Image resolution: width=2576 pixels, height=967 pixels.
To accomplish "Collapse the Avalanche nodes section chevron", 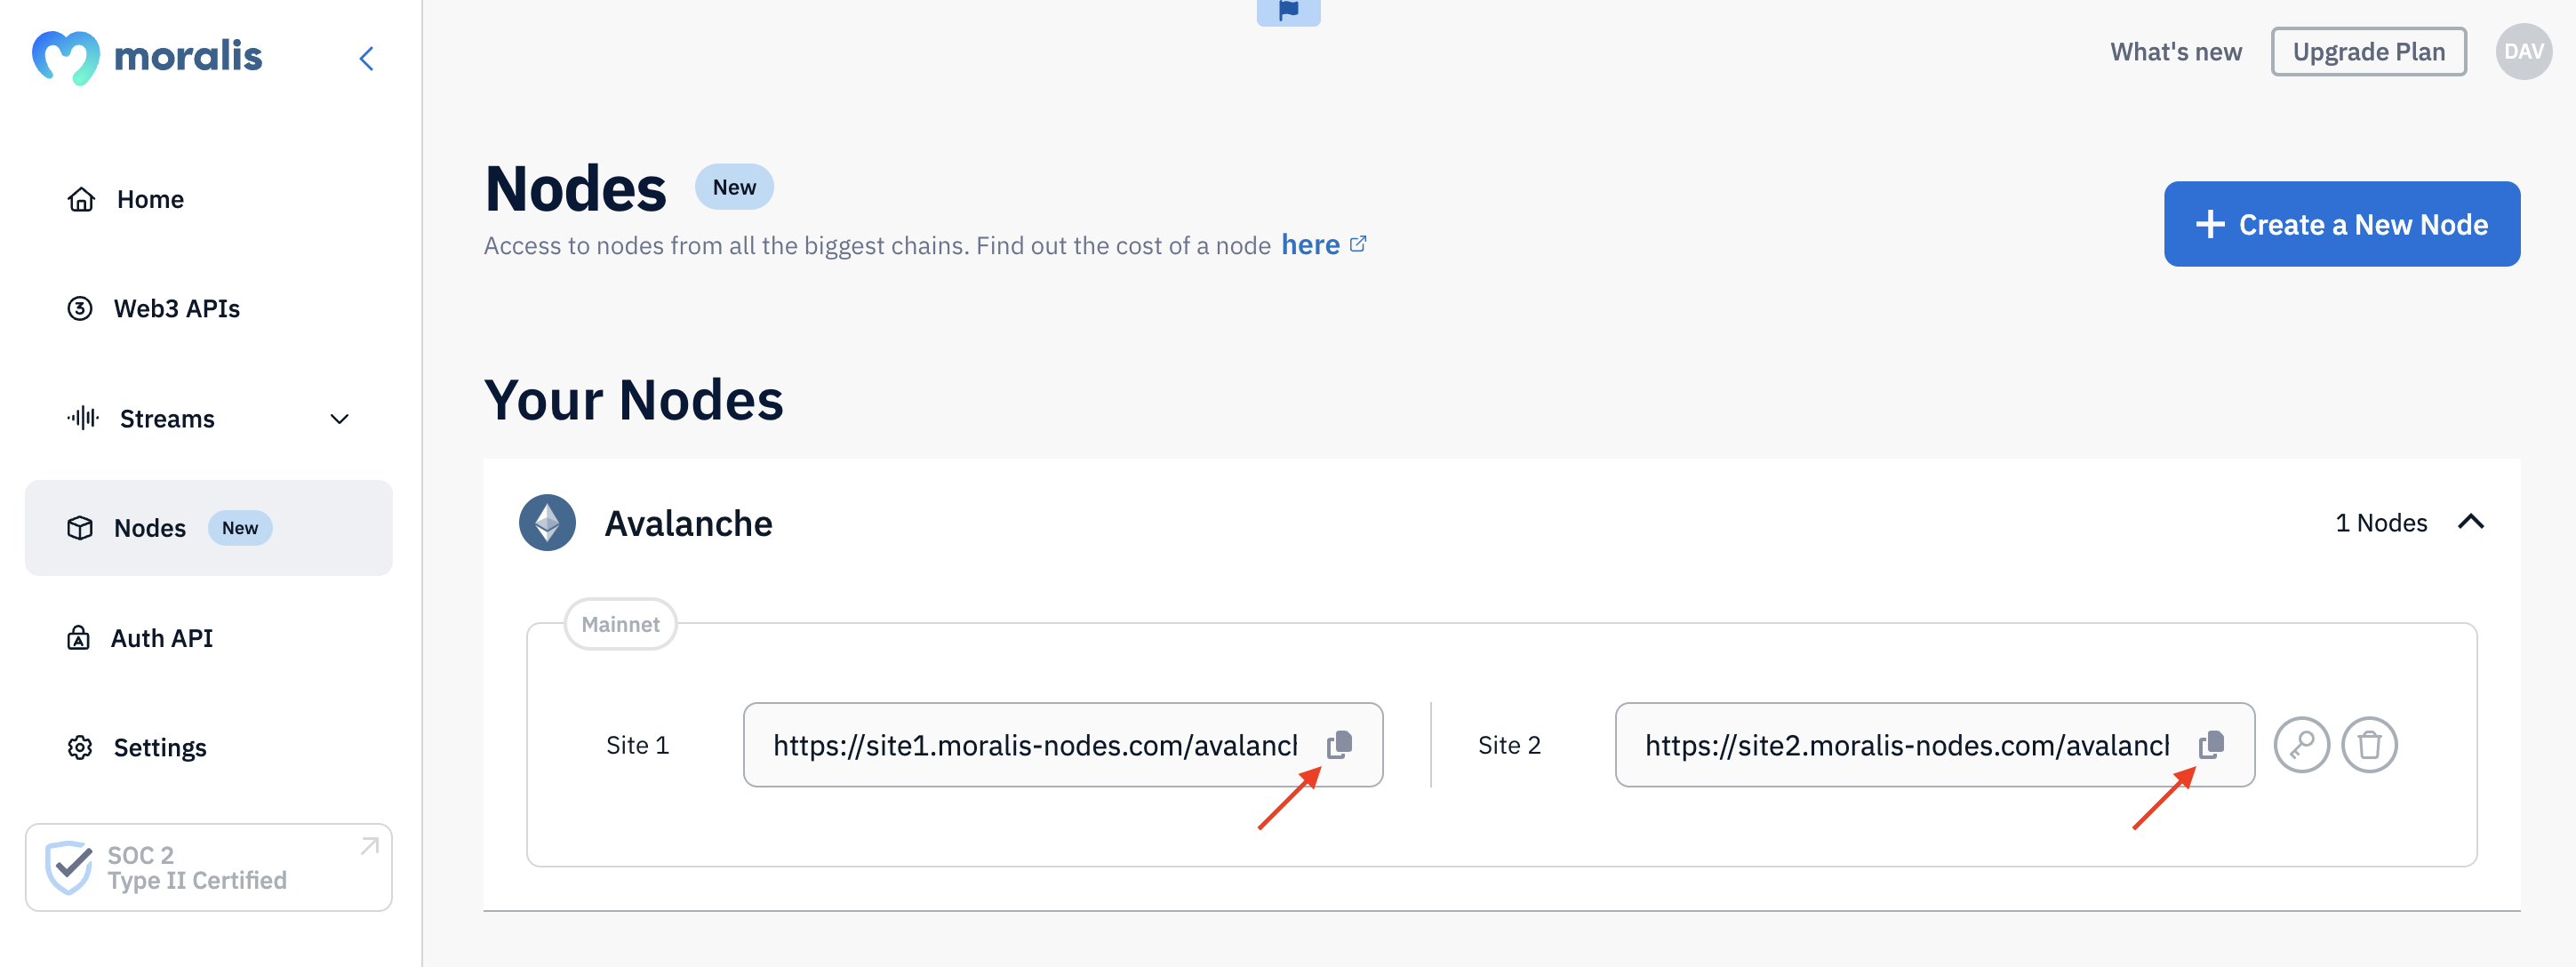I will (x=2470, y=522).
